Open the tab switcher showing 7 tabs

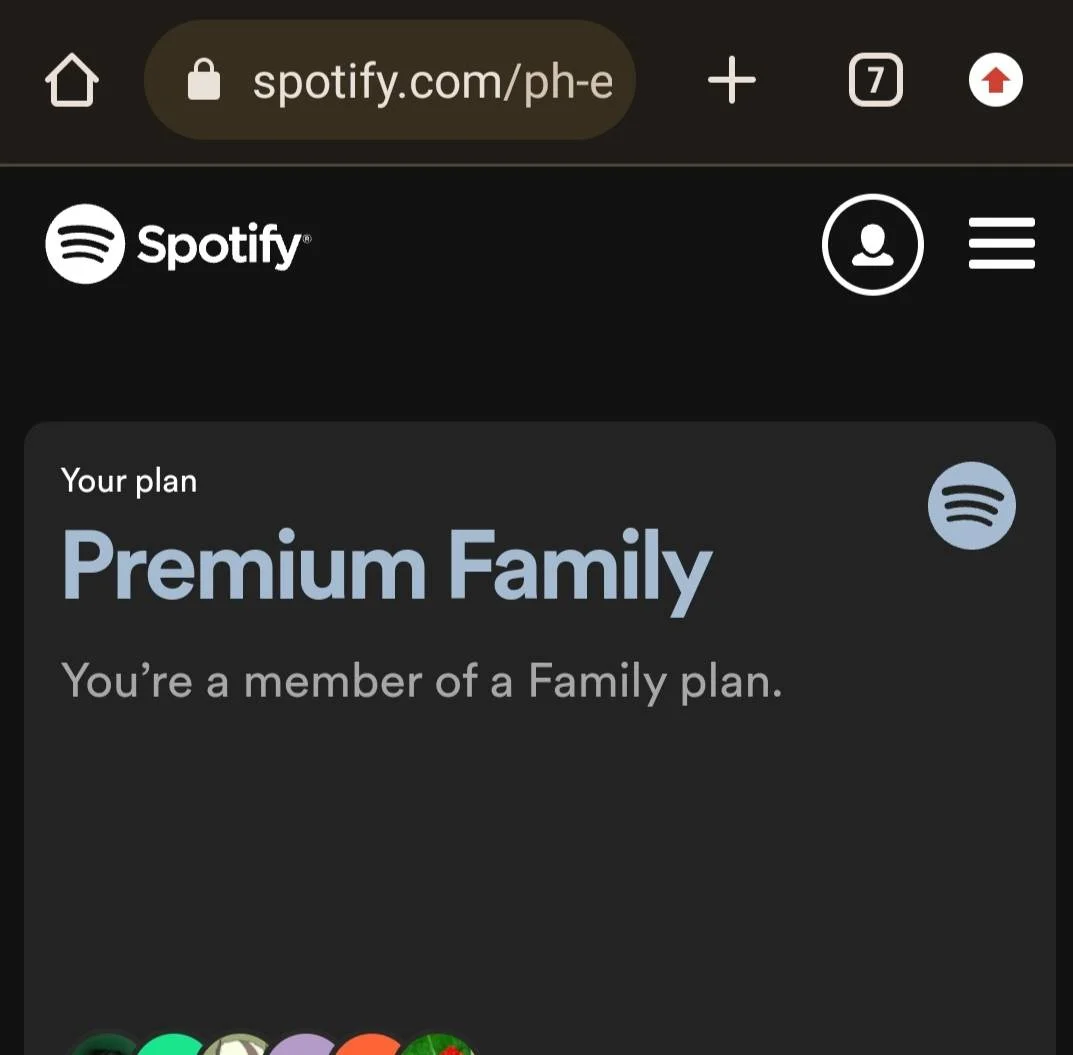tap(875, 80)
